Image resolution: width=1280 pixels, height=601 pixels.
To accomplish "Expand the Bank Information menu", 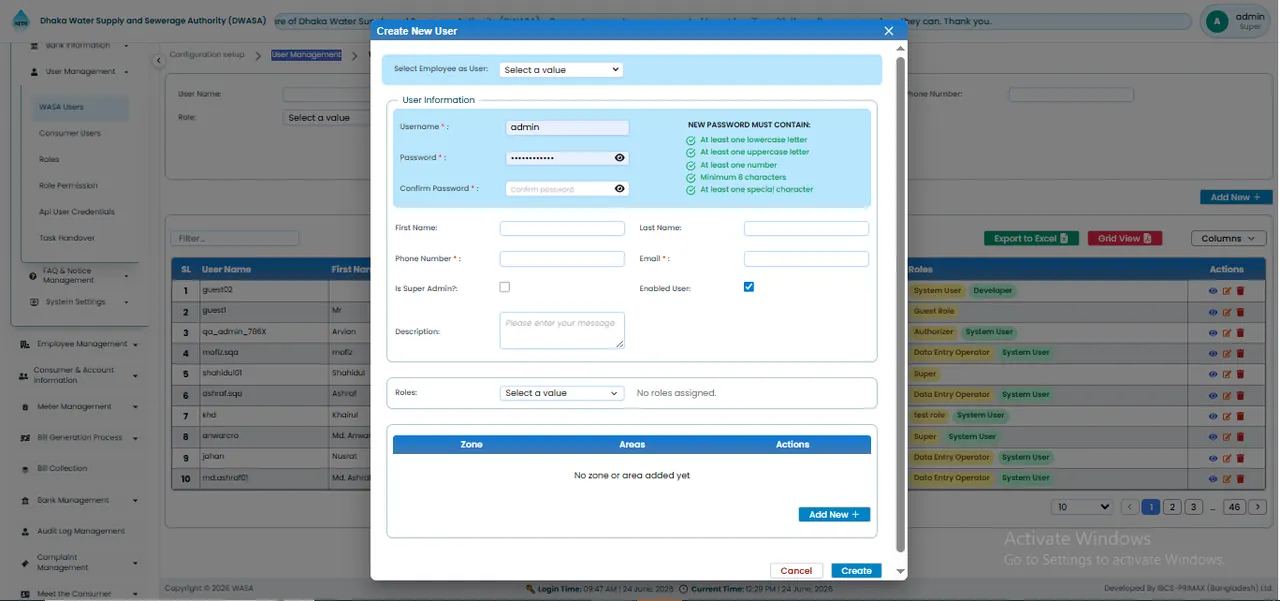I will pos(79,45).
